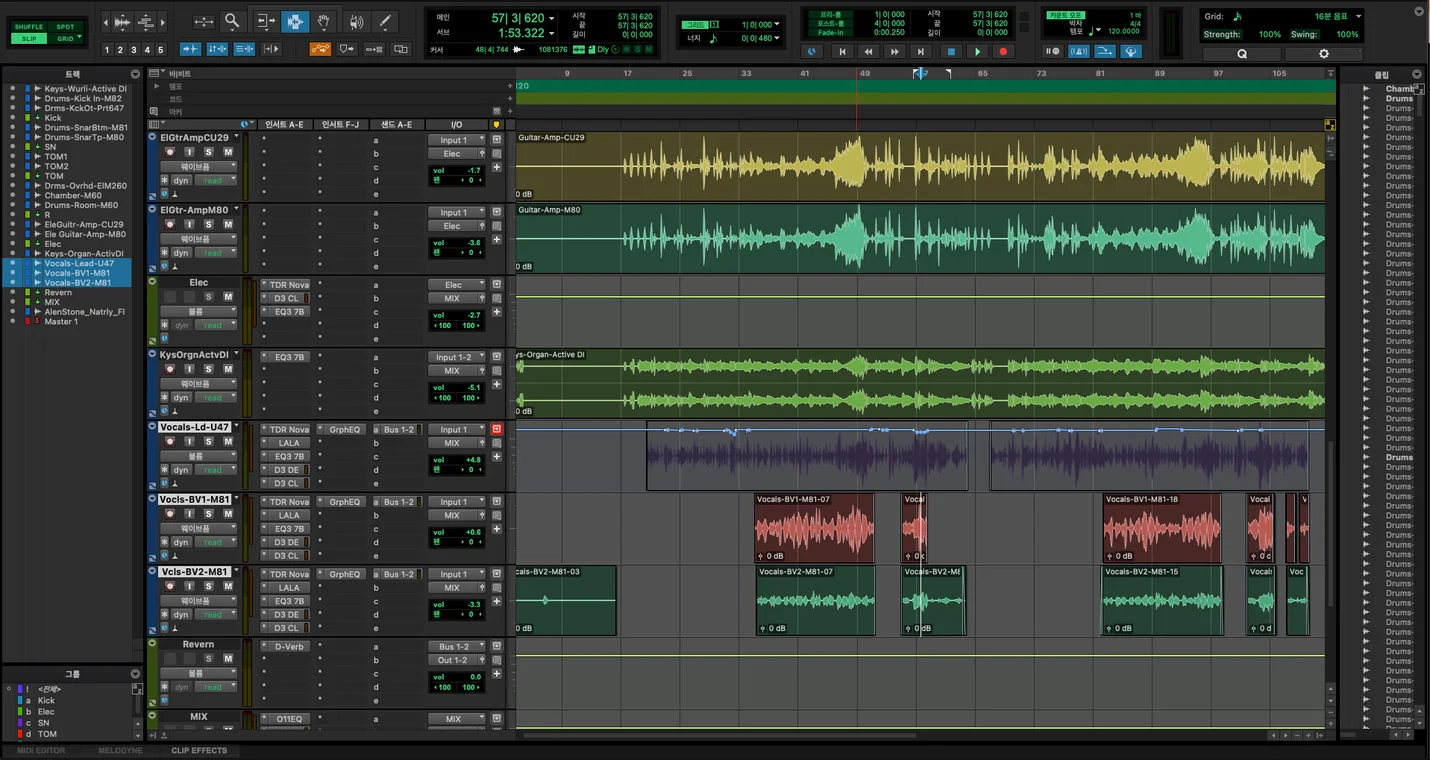The height and width of the screenshot is (760, 1430).
Task: Toggle the Metronome click icon
Action: pyautogui.click(x=1080, y=51)
